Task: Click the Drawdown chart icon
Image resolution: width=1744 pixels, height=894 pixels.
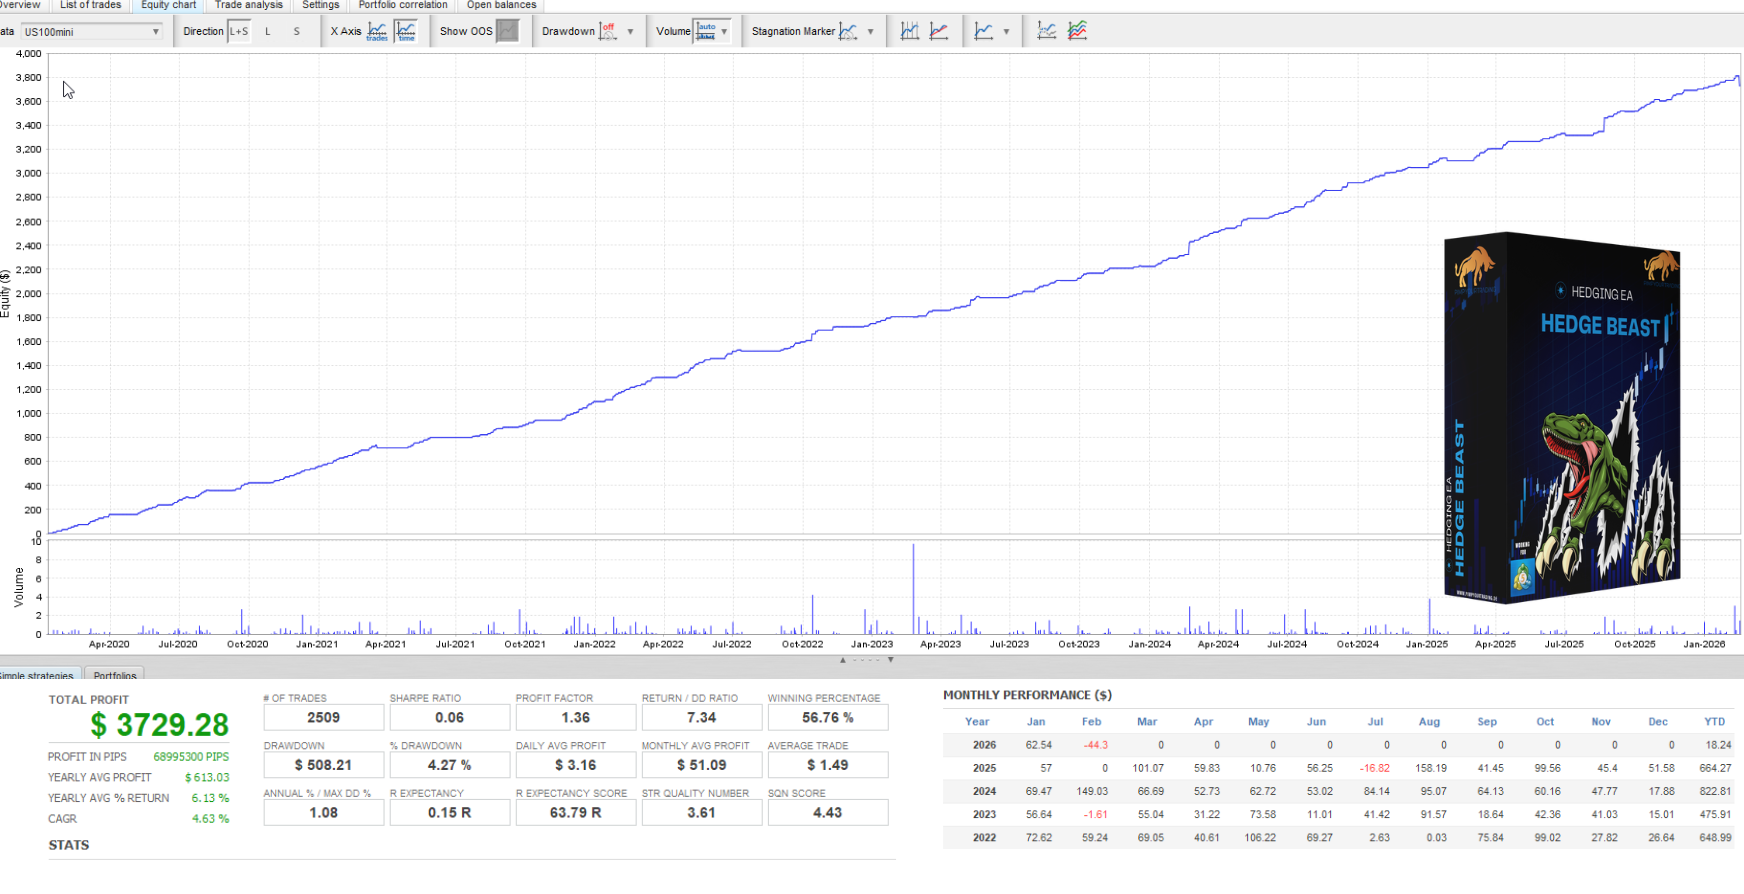Action: pos(607,31)
